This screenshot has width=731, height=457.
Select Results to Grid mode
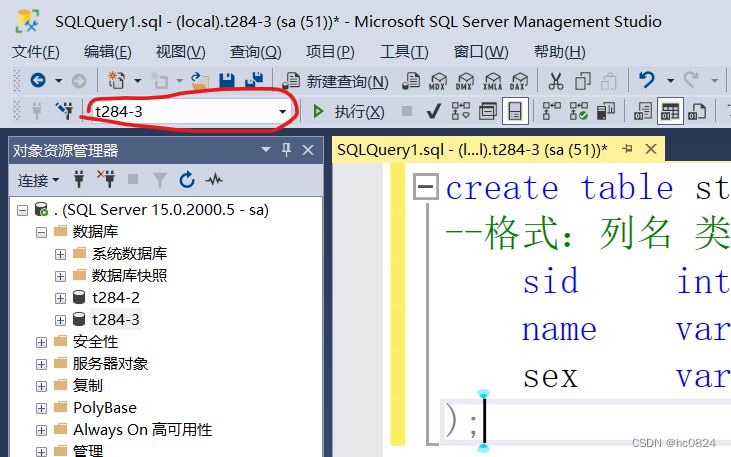tap(670, 111)
